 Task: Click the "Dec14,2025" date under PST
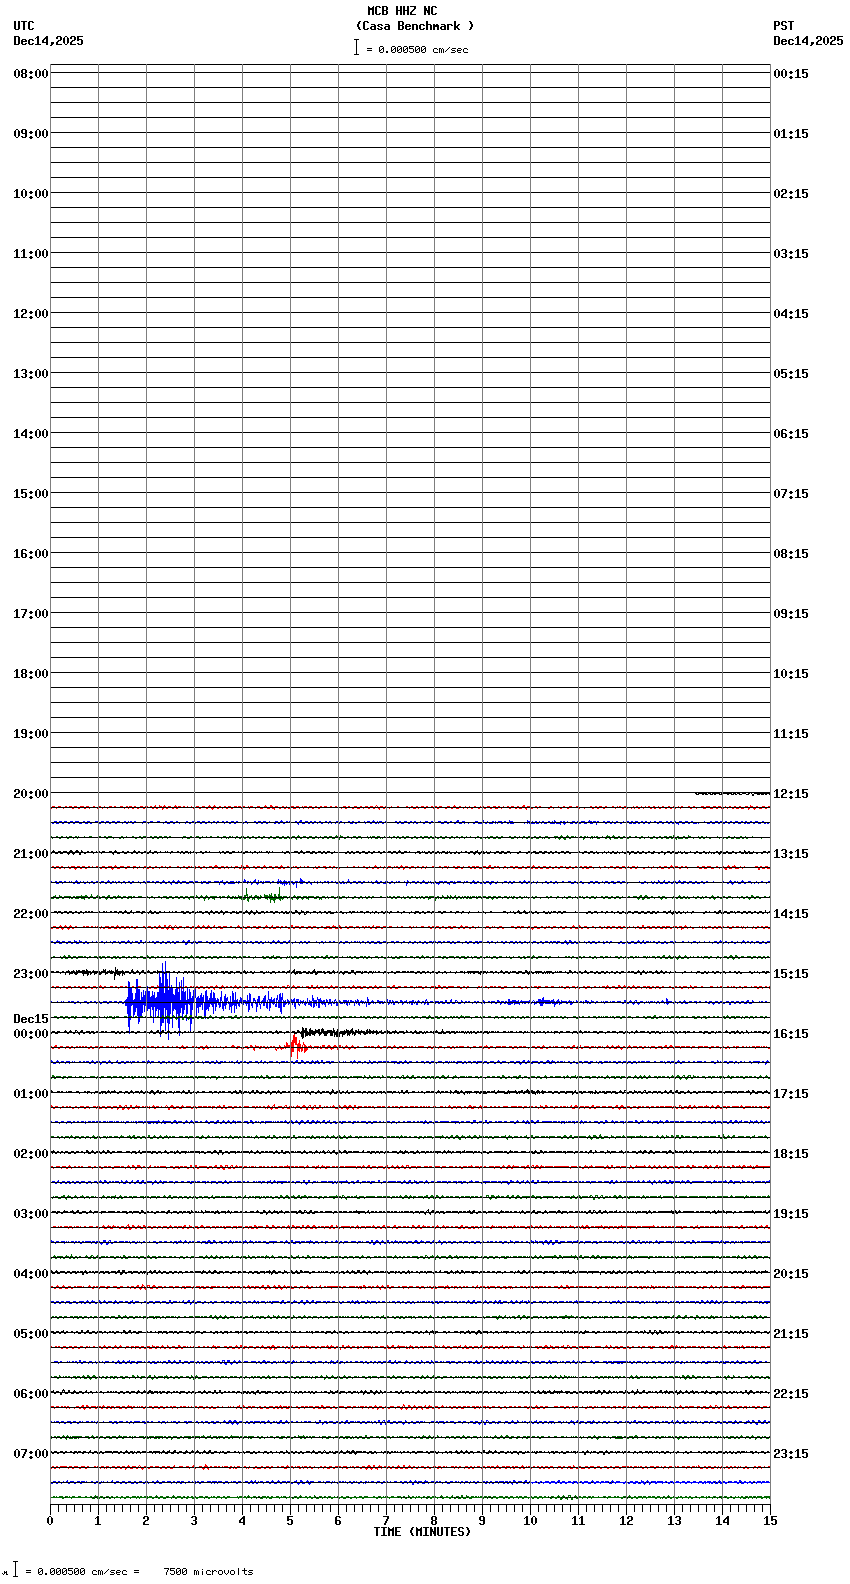808,41
